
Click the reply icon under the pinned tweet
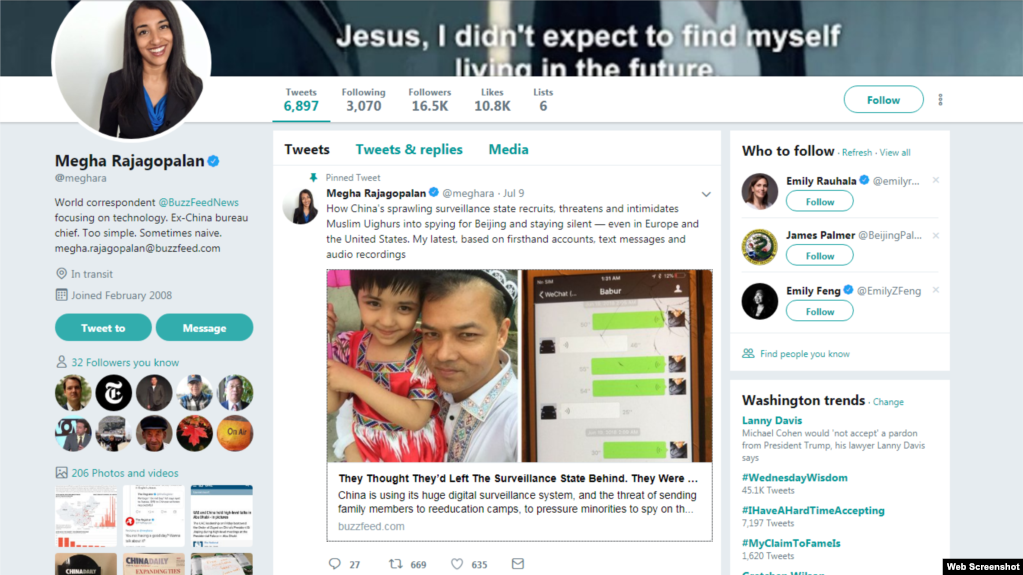pyautogui.click(x=334, y=563)
